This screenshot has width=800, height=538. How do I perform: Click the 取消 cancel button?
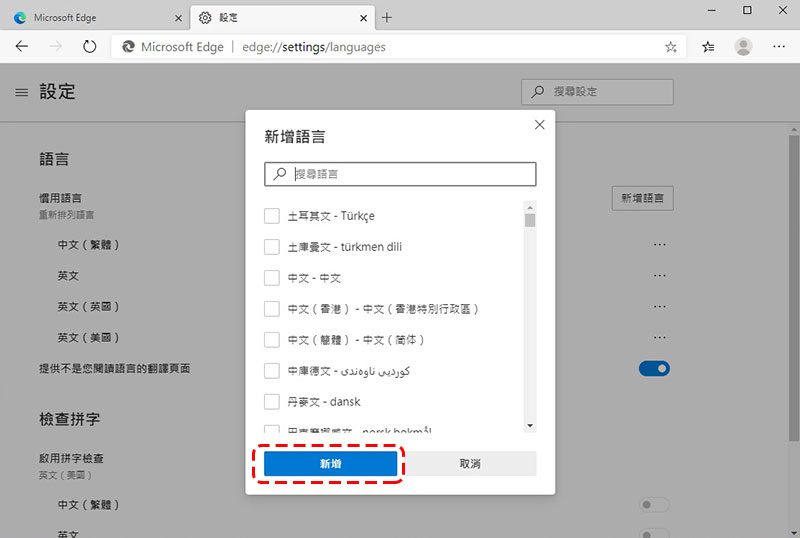click(470, 464)
